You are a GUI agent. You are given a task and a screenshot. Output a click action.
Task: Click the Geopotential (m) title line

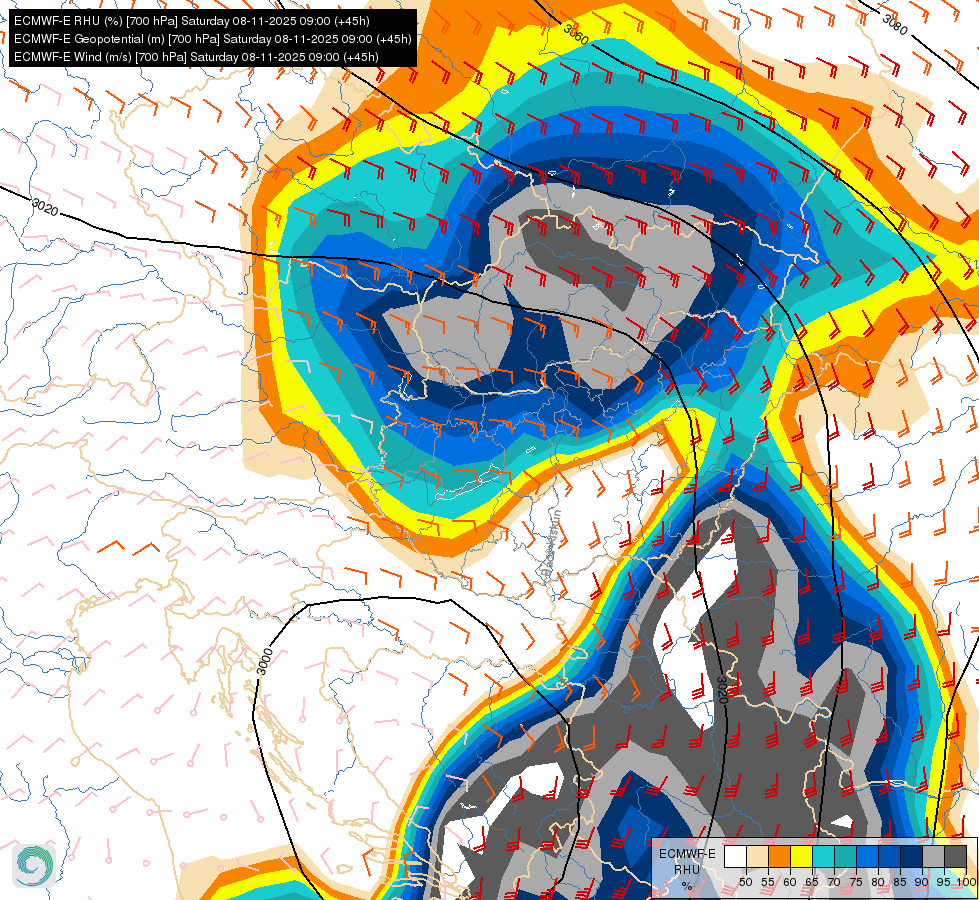coord(212,39)
